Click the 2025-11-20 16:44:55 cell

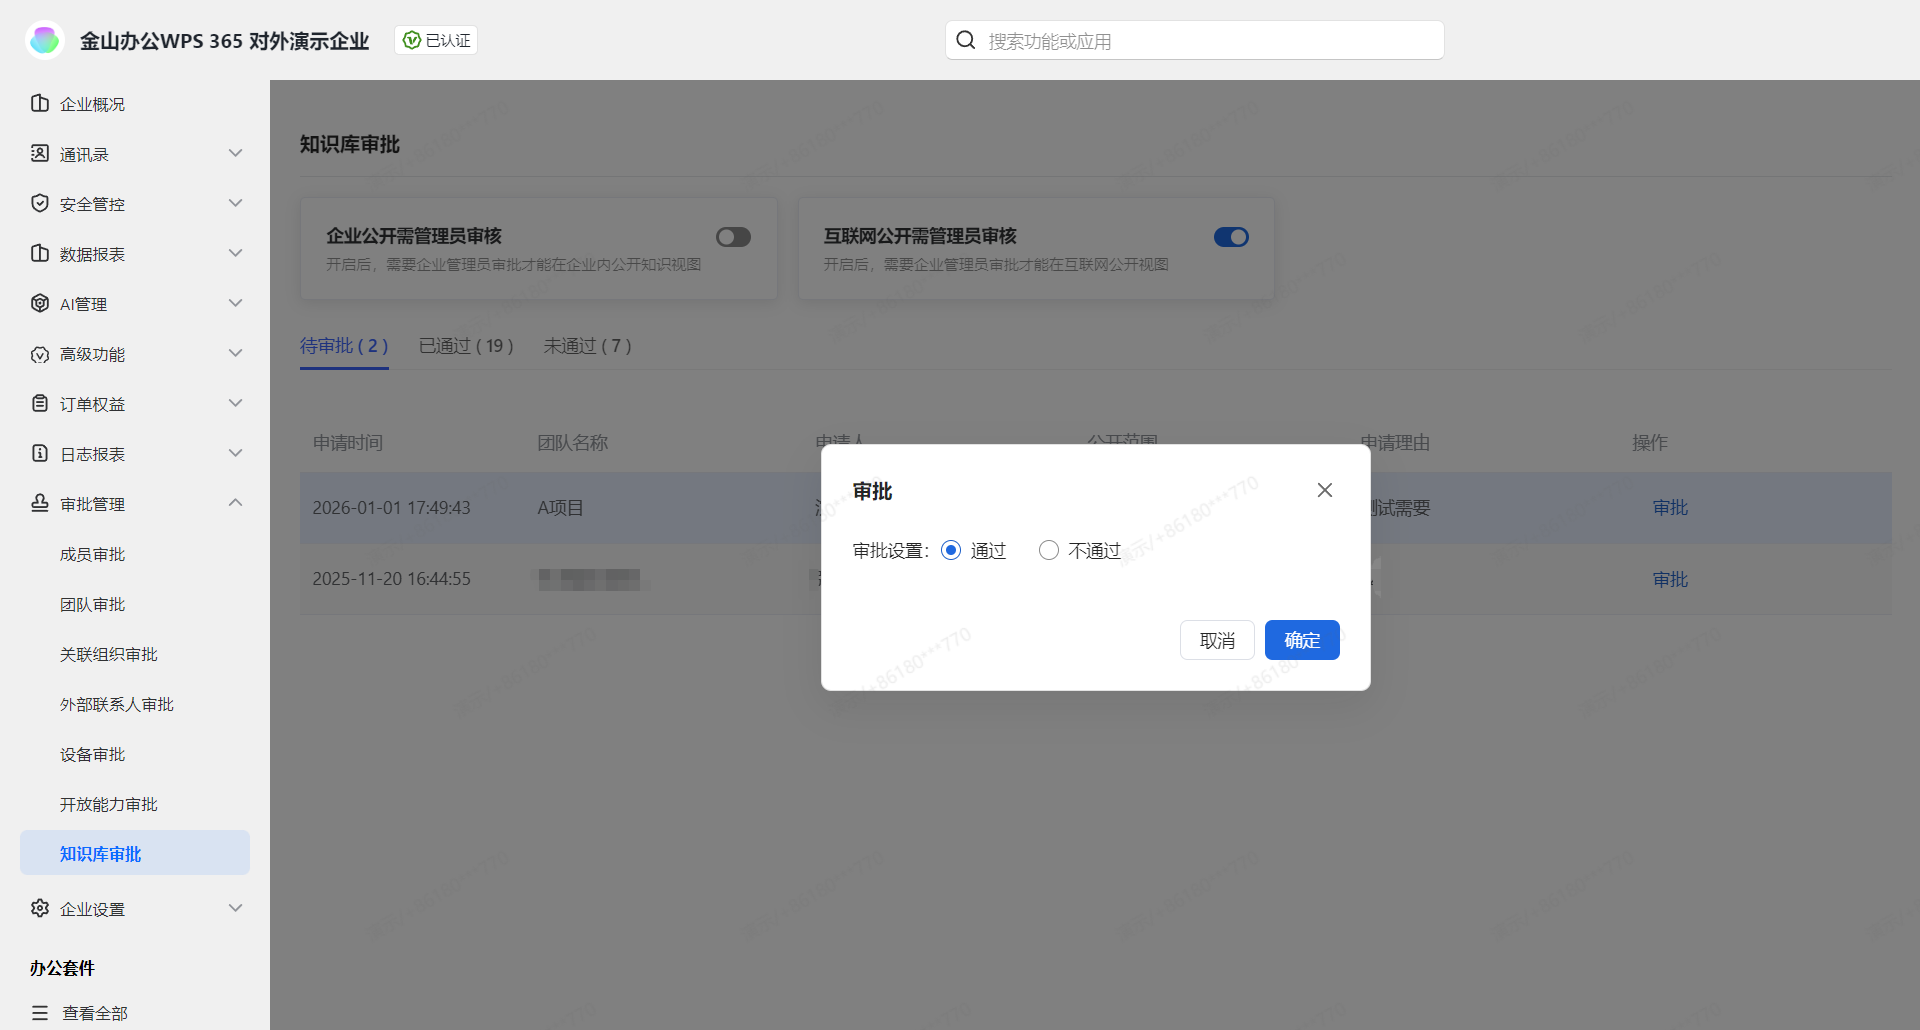coord(391,579)
